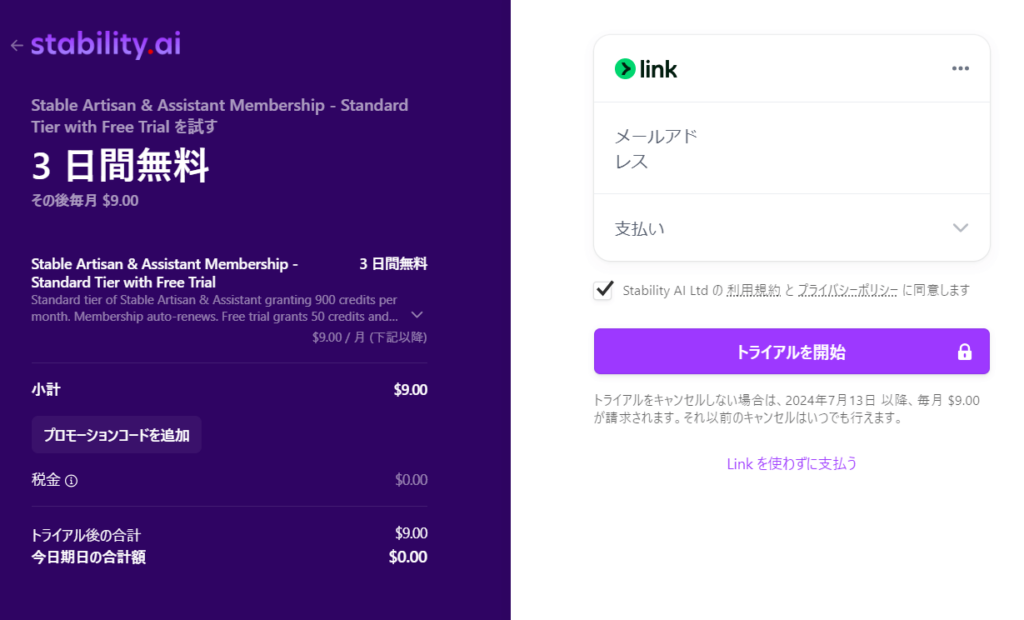Click the truncated Standard tier description text
Viewport: 1024px width, 620px height.
[x=214, y=308]
